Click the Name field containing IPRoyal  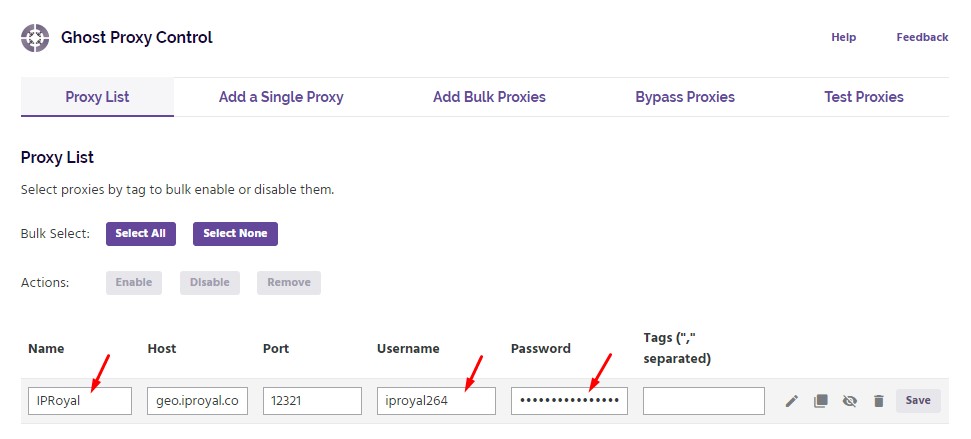point(80,401)
